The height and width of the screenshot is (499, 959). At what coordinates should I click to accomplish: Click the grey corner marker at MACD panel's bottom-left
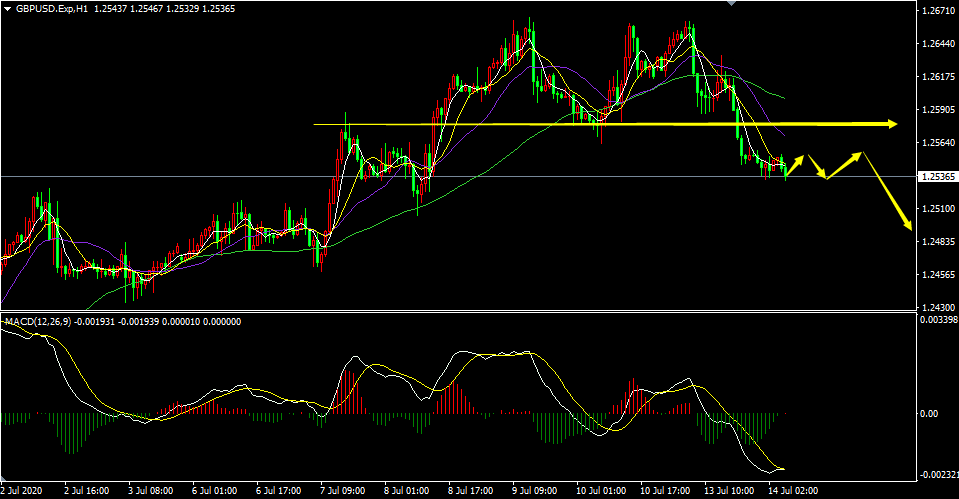point(4,477)
